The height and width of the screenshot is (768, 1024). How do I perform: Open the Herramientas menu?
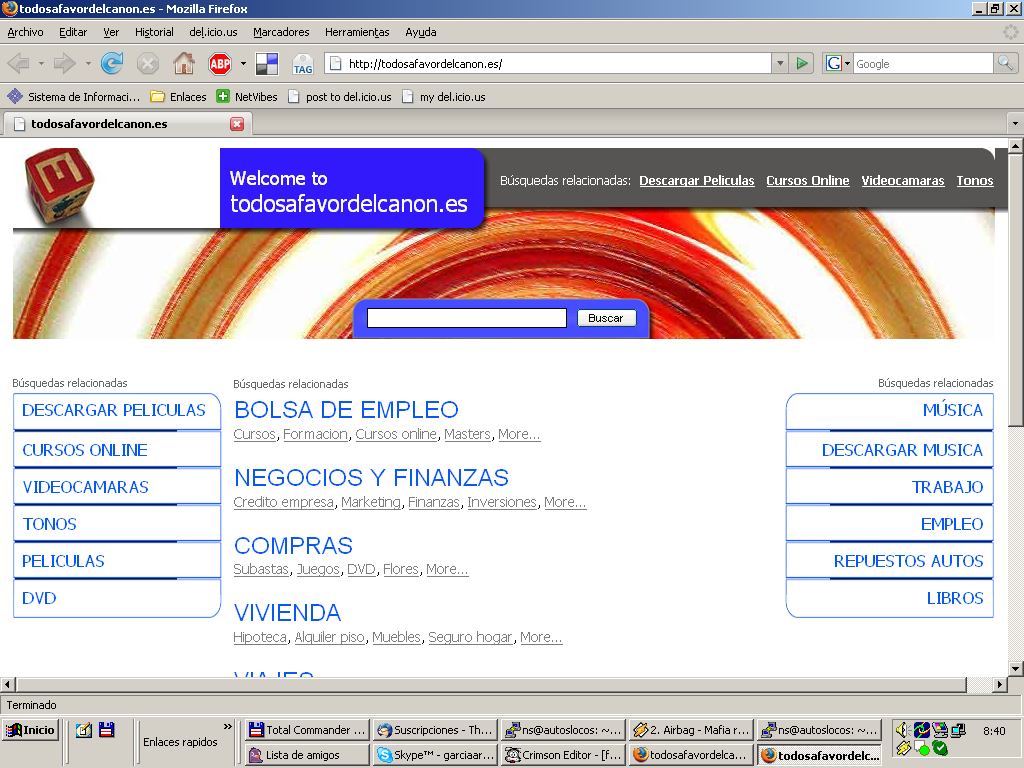357,32
